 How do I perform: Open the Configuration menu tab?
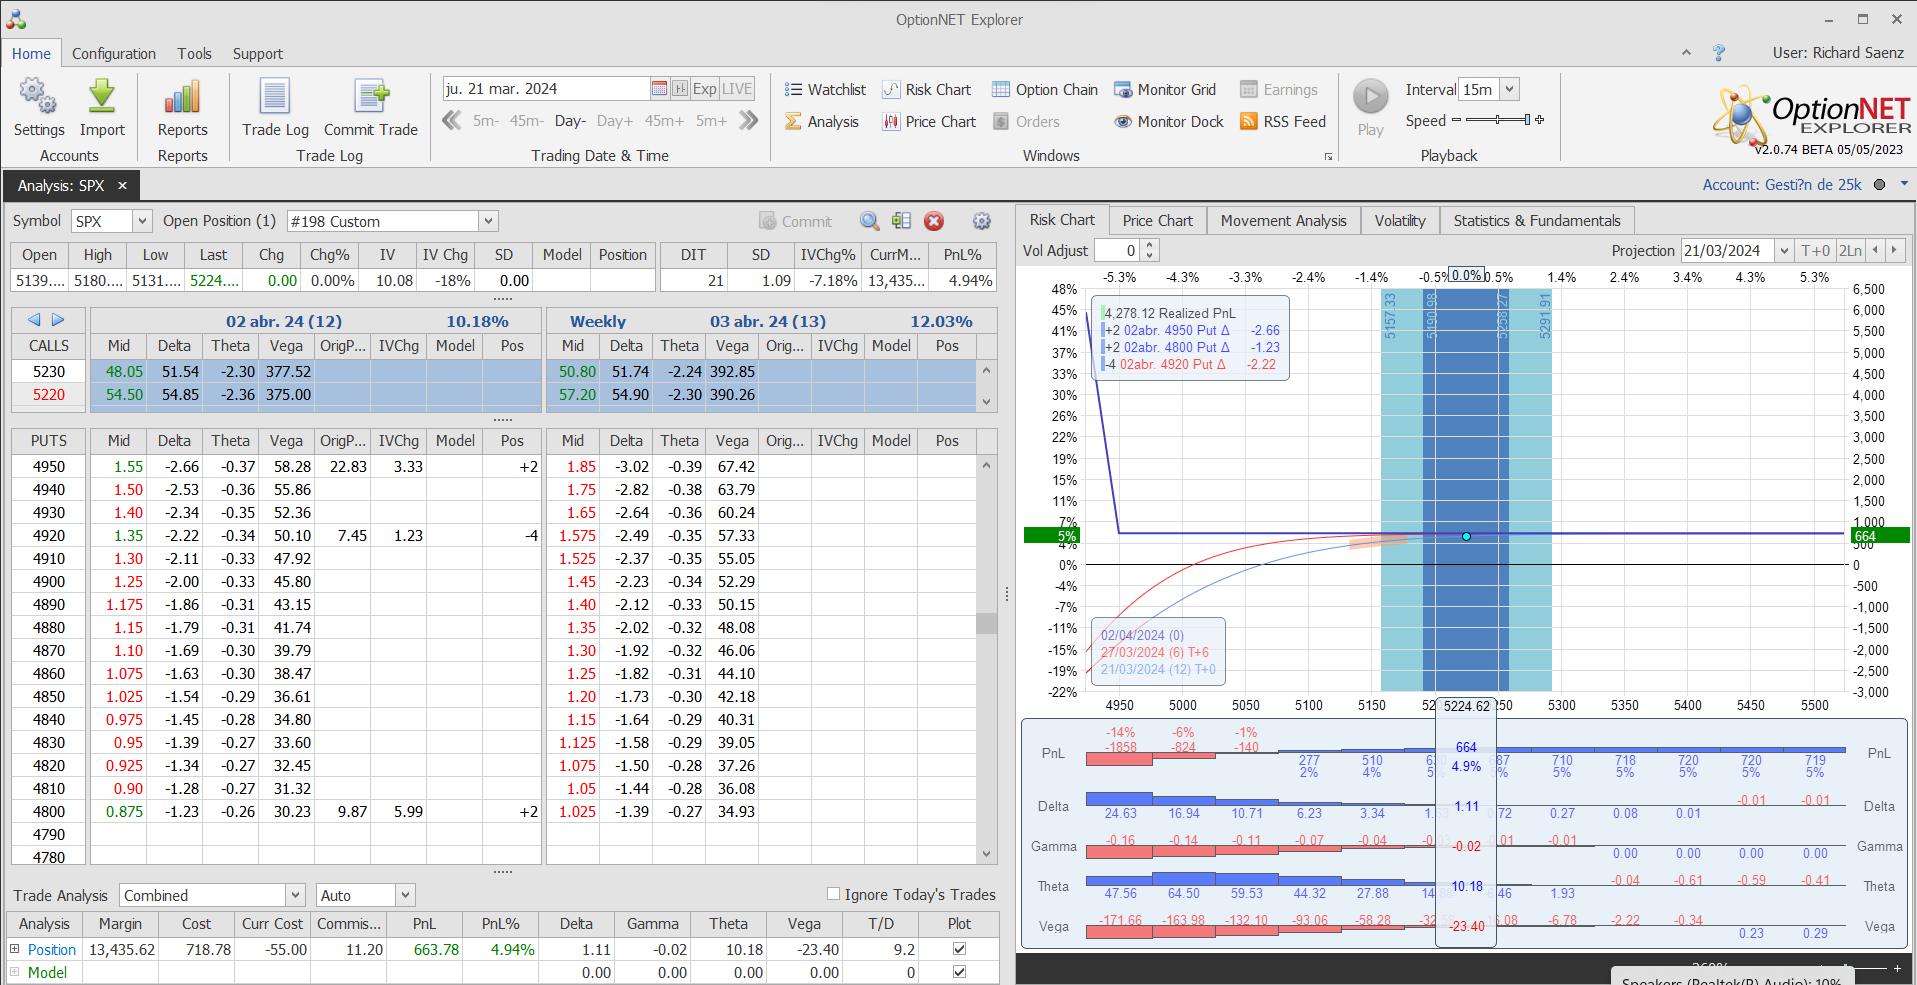click(114, 54)
